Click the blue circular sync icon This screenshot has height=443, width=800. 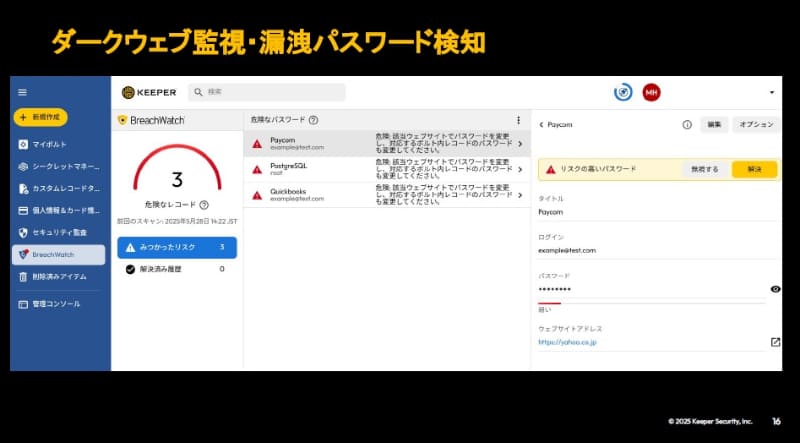click(623, 92)
